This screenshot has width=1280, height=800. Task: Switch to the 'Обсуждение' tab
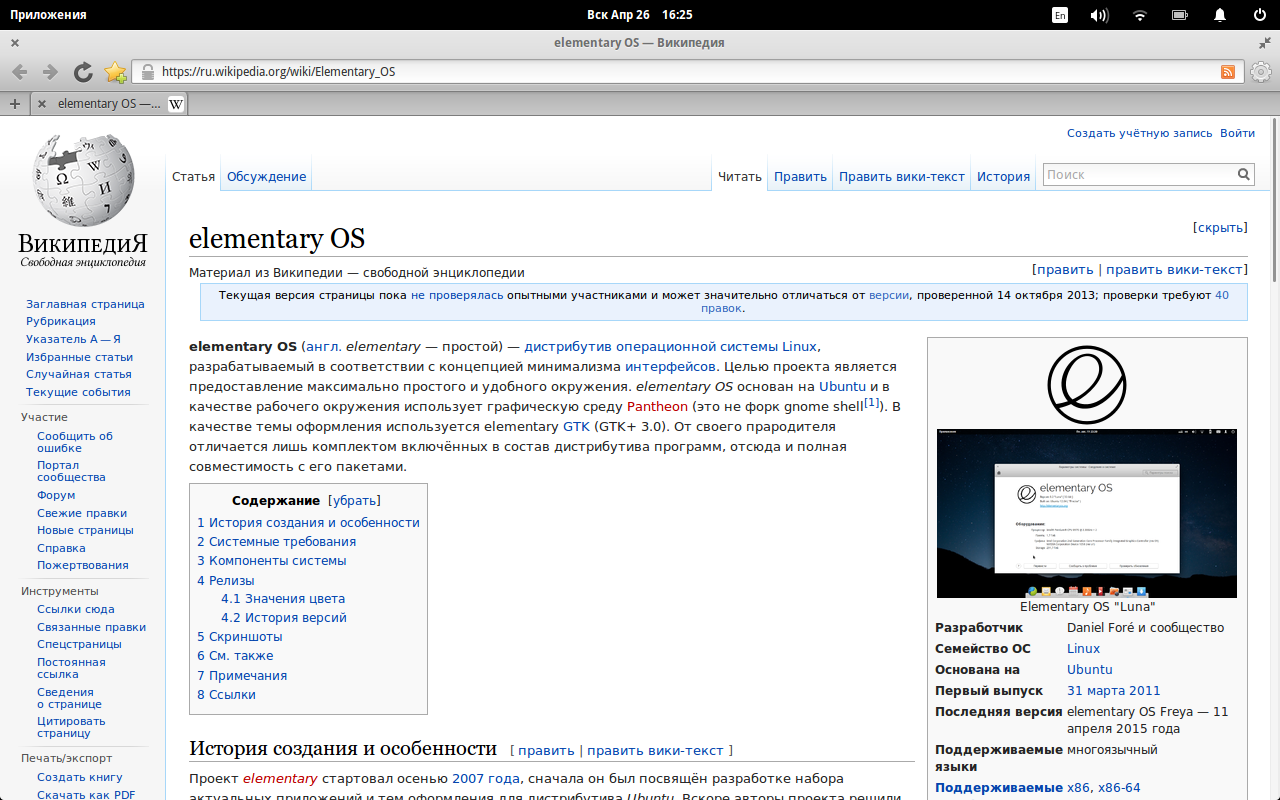coord(266,177)
